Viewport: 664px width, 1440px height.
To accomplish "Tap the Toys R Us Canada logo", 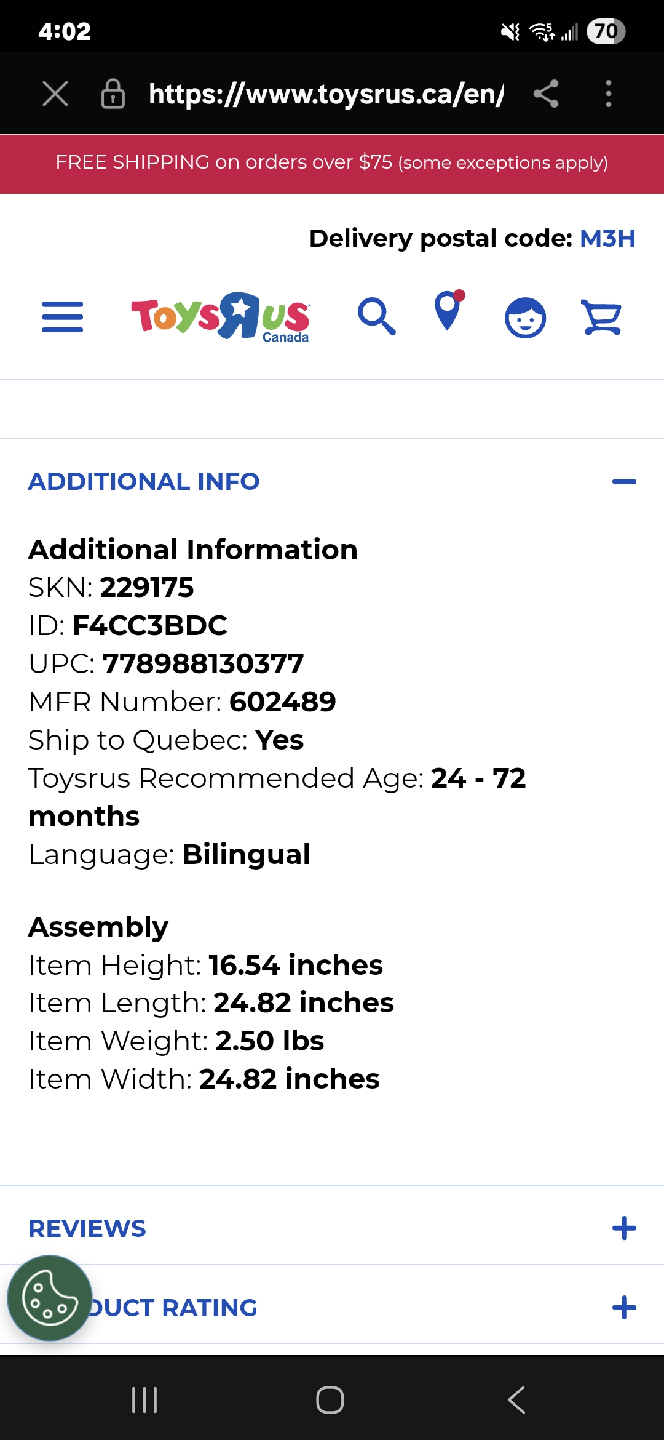I will click(x=221, y=317).
